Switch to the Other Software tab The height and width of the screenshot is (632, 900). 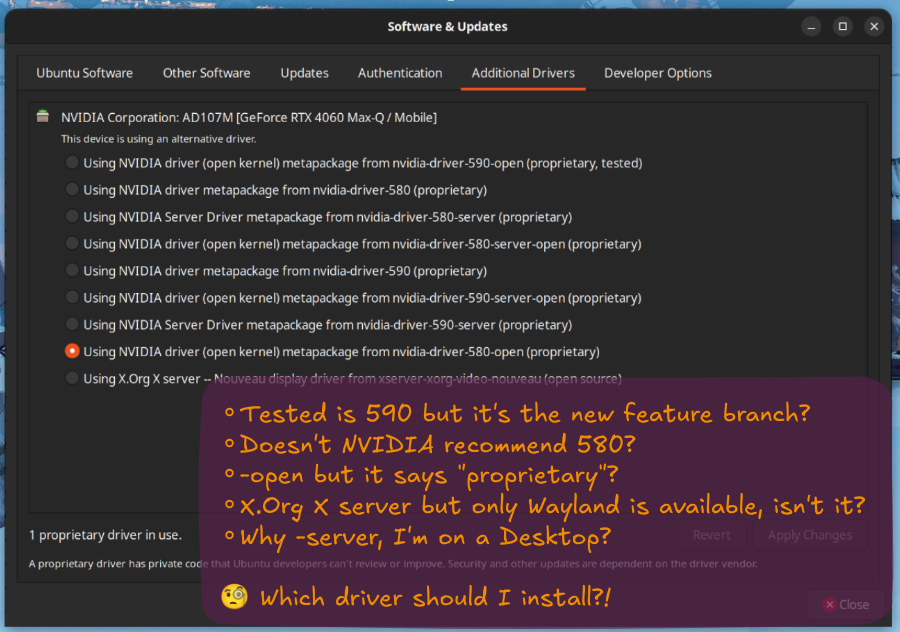206,73
